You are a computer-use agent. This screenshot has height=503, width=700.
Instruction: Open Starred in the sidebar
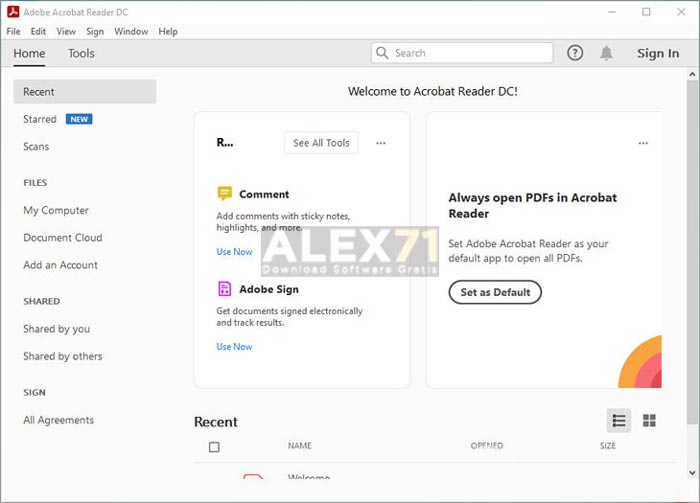click(40, 119)
